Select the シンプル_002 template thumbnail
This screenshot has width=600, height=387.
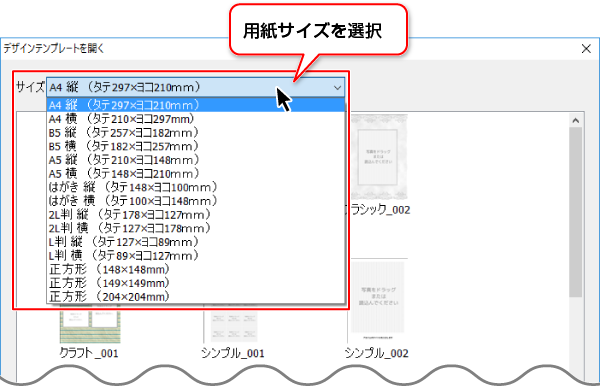tap(378, 299)
